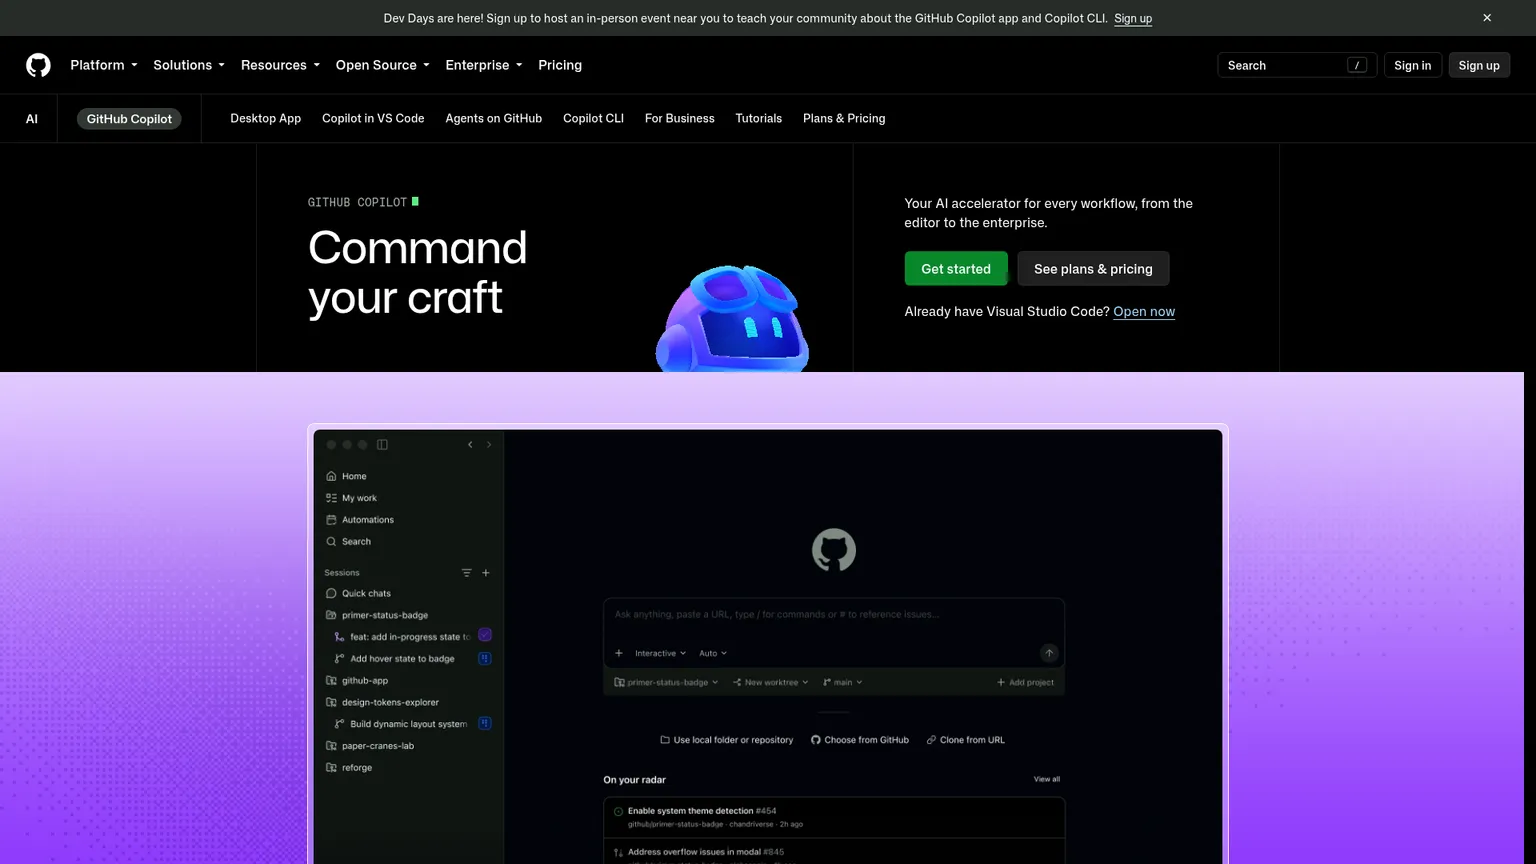Click the Copilot mascot illustration
Image resolution: width=1536 pixels, height=864 pixels.
click(x=732, y=319)
